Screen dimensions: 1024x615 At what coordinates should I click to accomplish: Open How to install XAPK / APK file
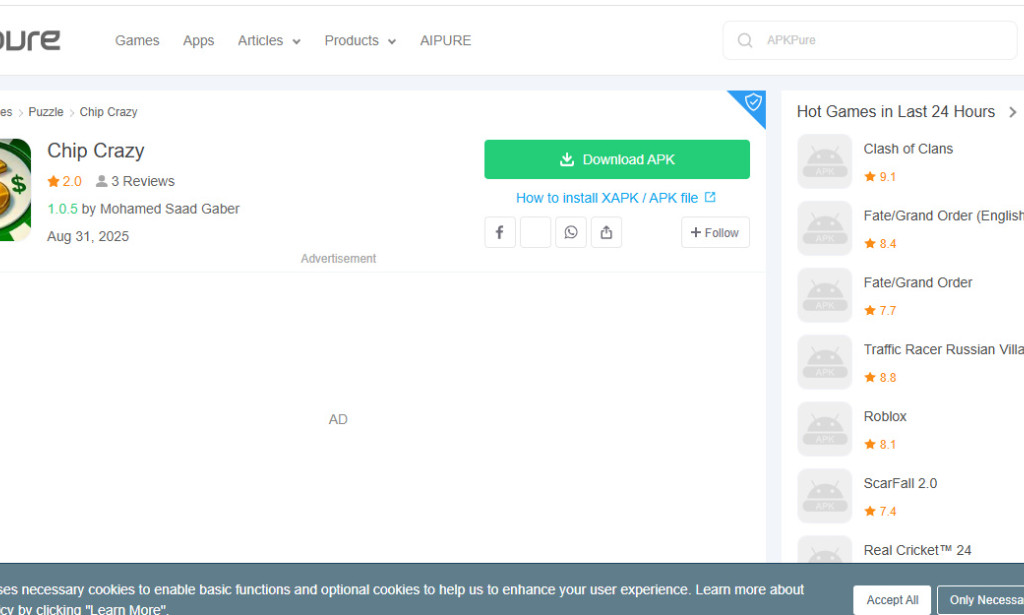(x=615, y=198)
